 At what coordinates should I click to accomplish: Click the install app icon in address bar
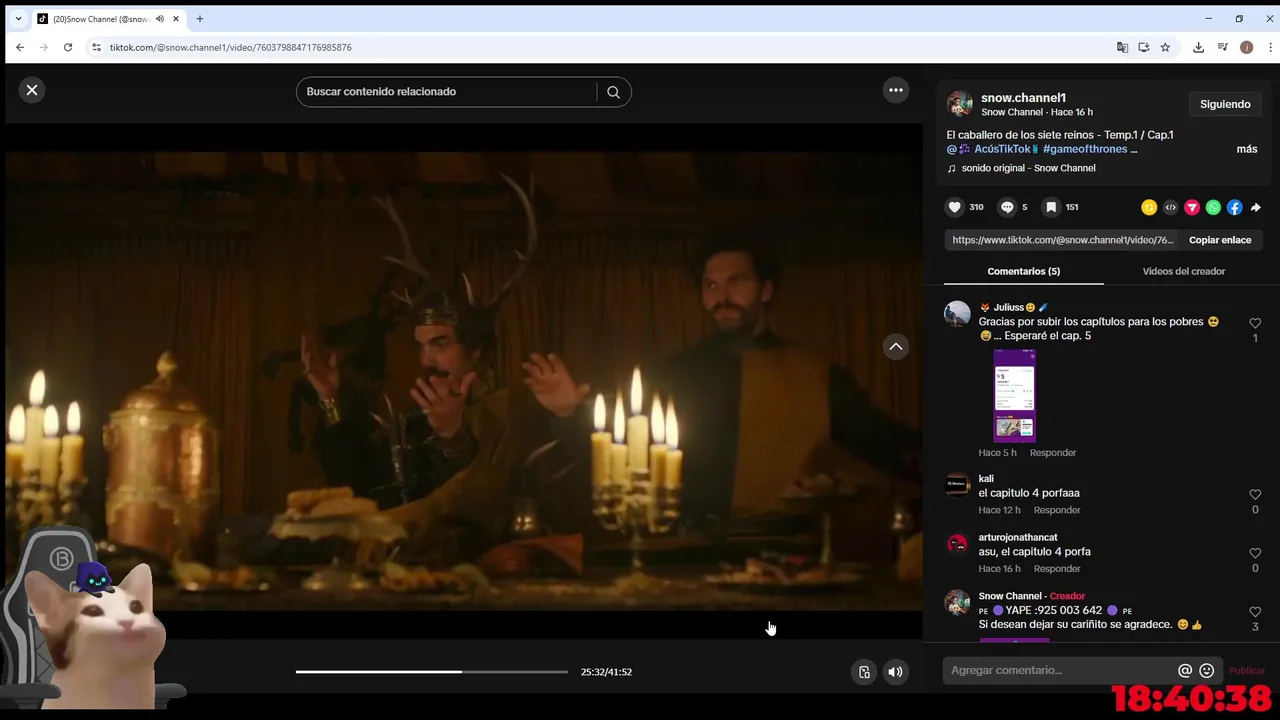pos(1144,47)
